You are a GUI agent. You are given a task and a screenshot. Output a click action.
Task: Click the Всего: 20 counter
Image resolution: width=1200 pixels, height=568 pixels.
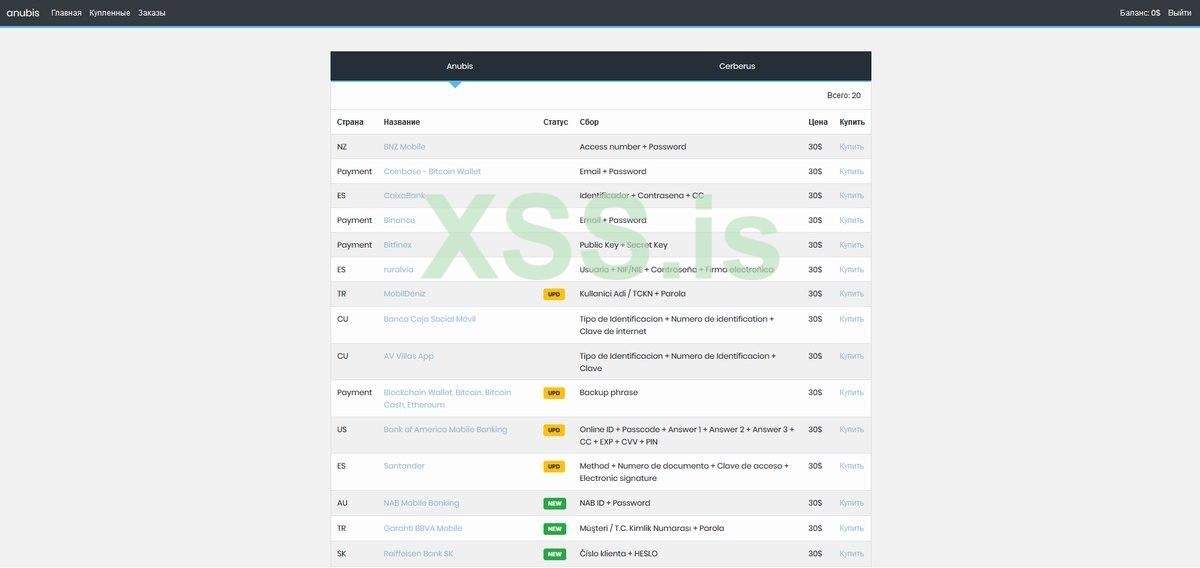point(844,95)
